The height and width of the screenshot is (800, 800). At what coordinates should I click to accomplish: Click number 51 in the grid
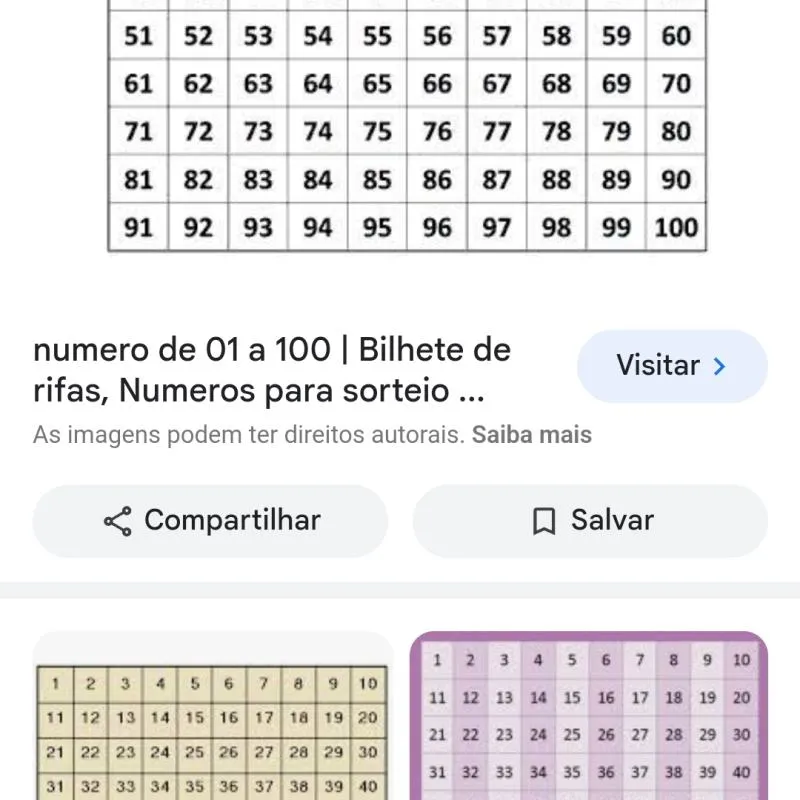click(x=137, y=36)
